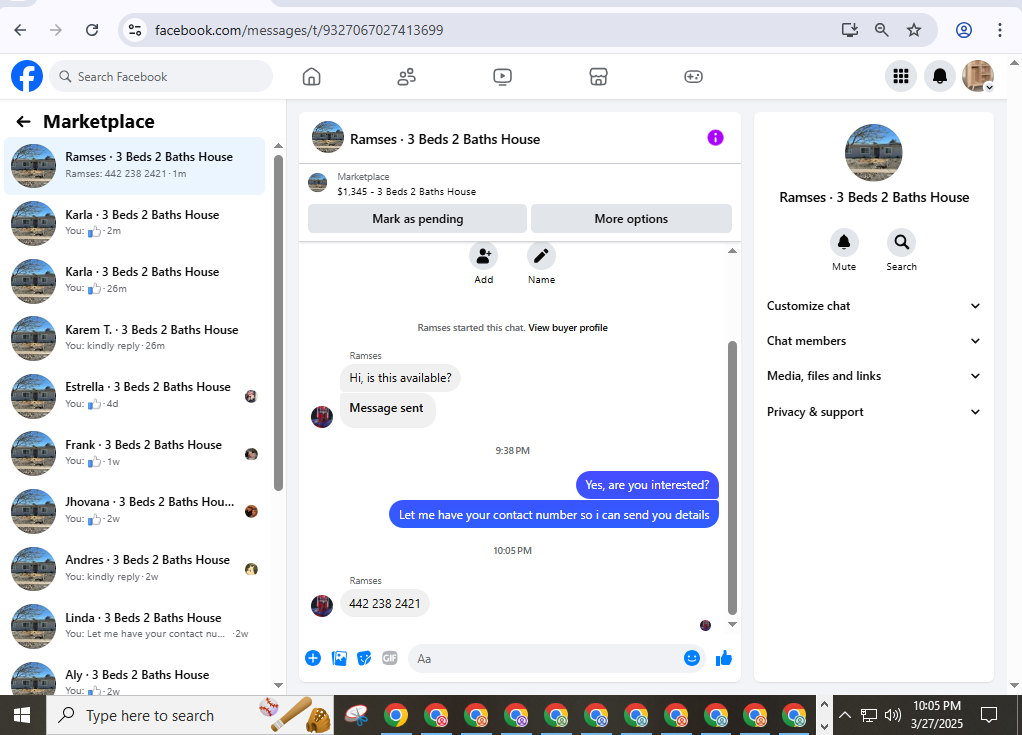The image size is (1022, 735).
Task: Click Ramses profile picture in side panel
Action: pyautogui.click(x=873, y=152)
